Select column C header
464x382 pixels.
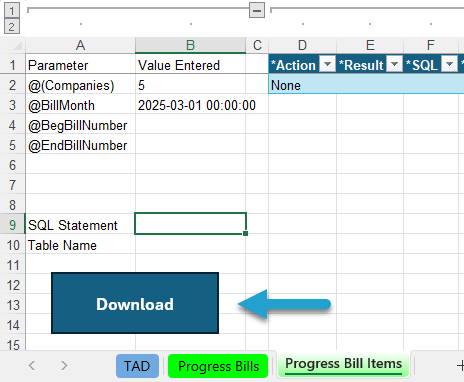[257, 45]
